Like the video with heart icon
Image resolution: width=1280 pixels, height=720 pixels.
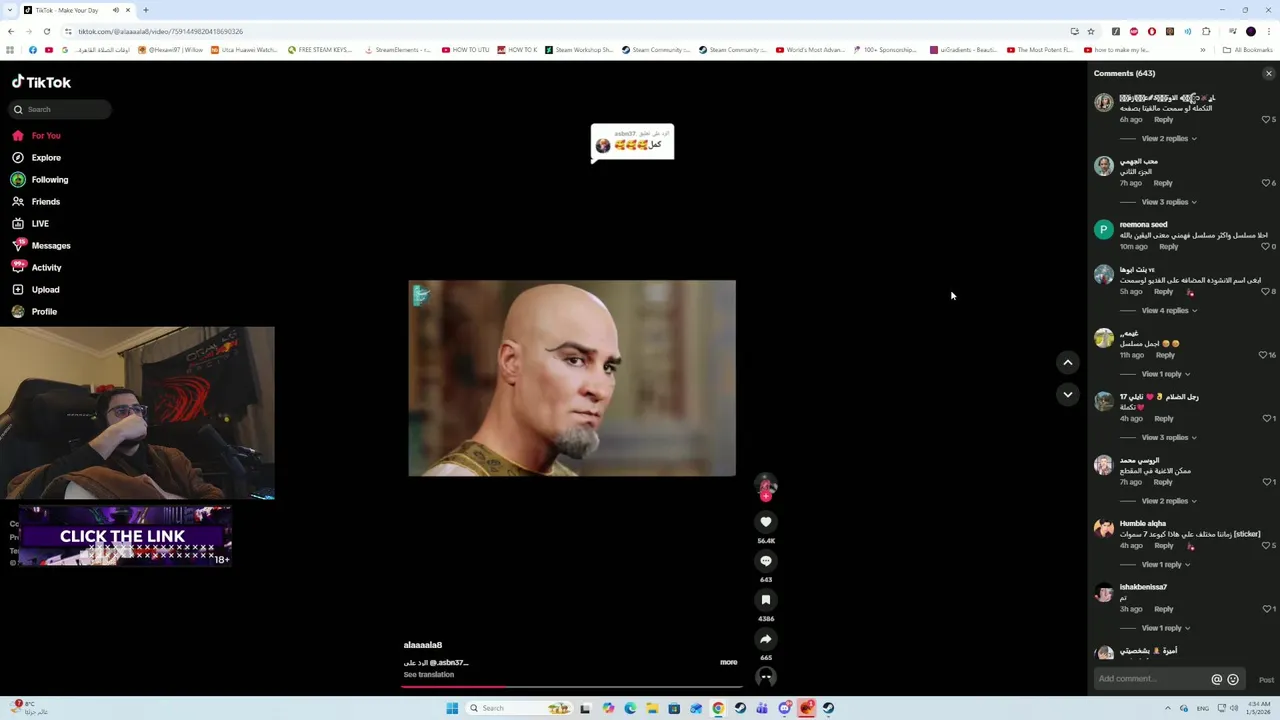766,522
